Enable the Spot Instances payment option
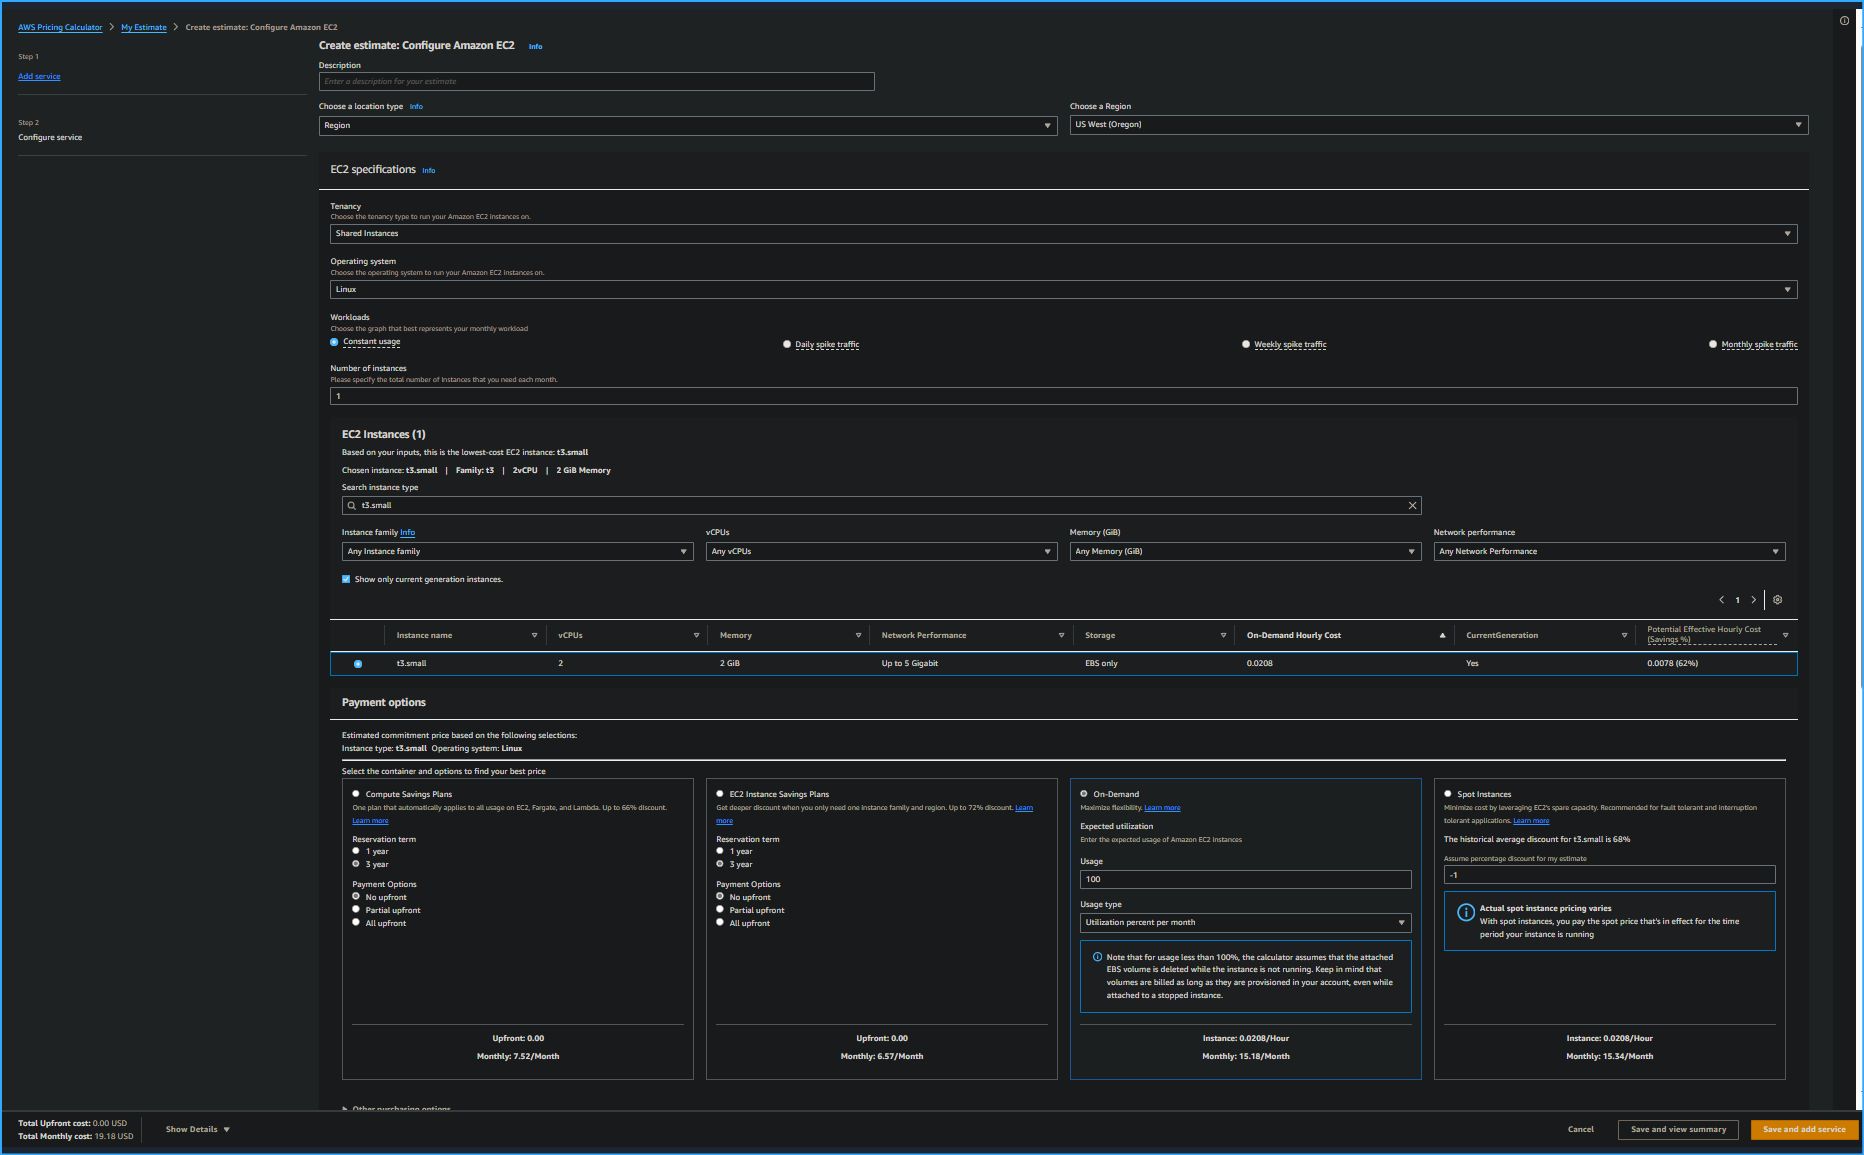This screenshot has width=1864, height=1155. 1446,793
